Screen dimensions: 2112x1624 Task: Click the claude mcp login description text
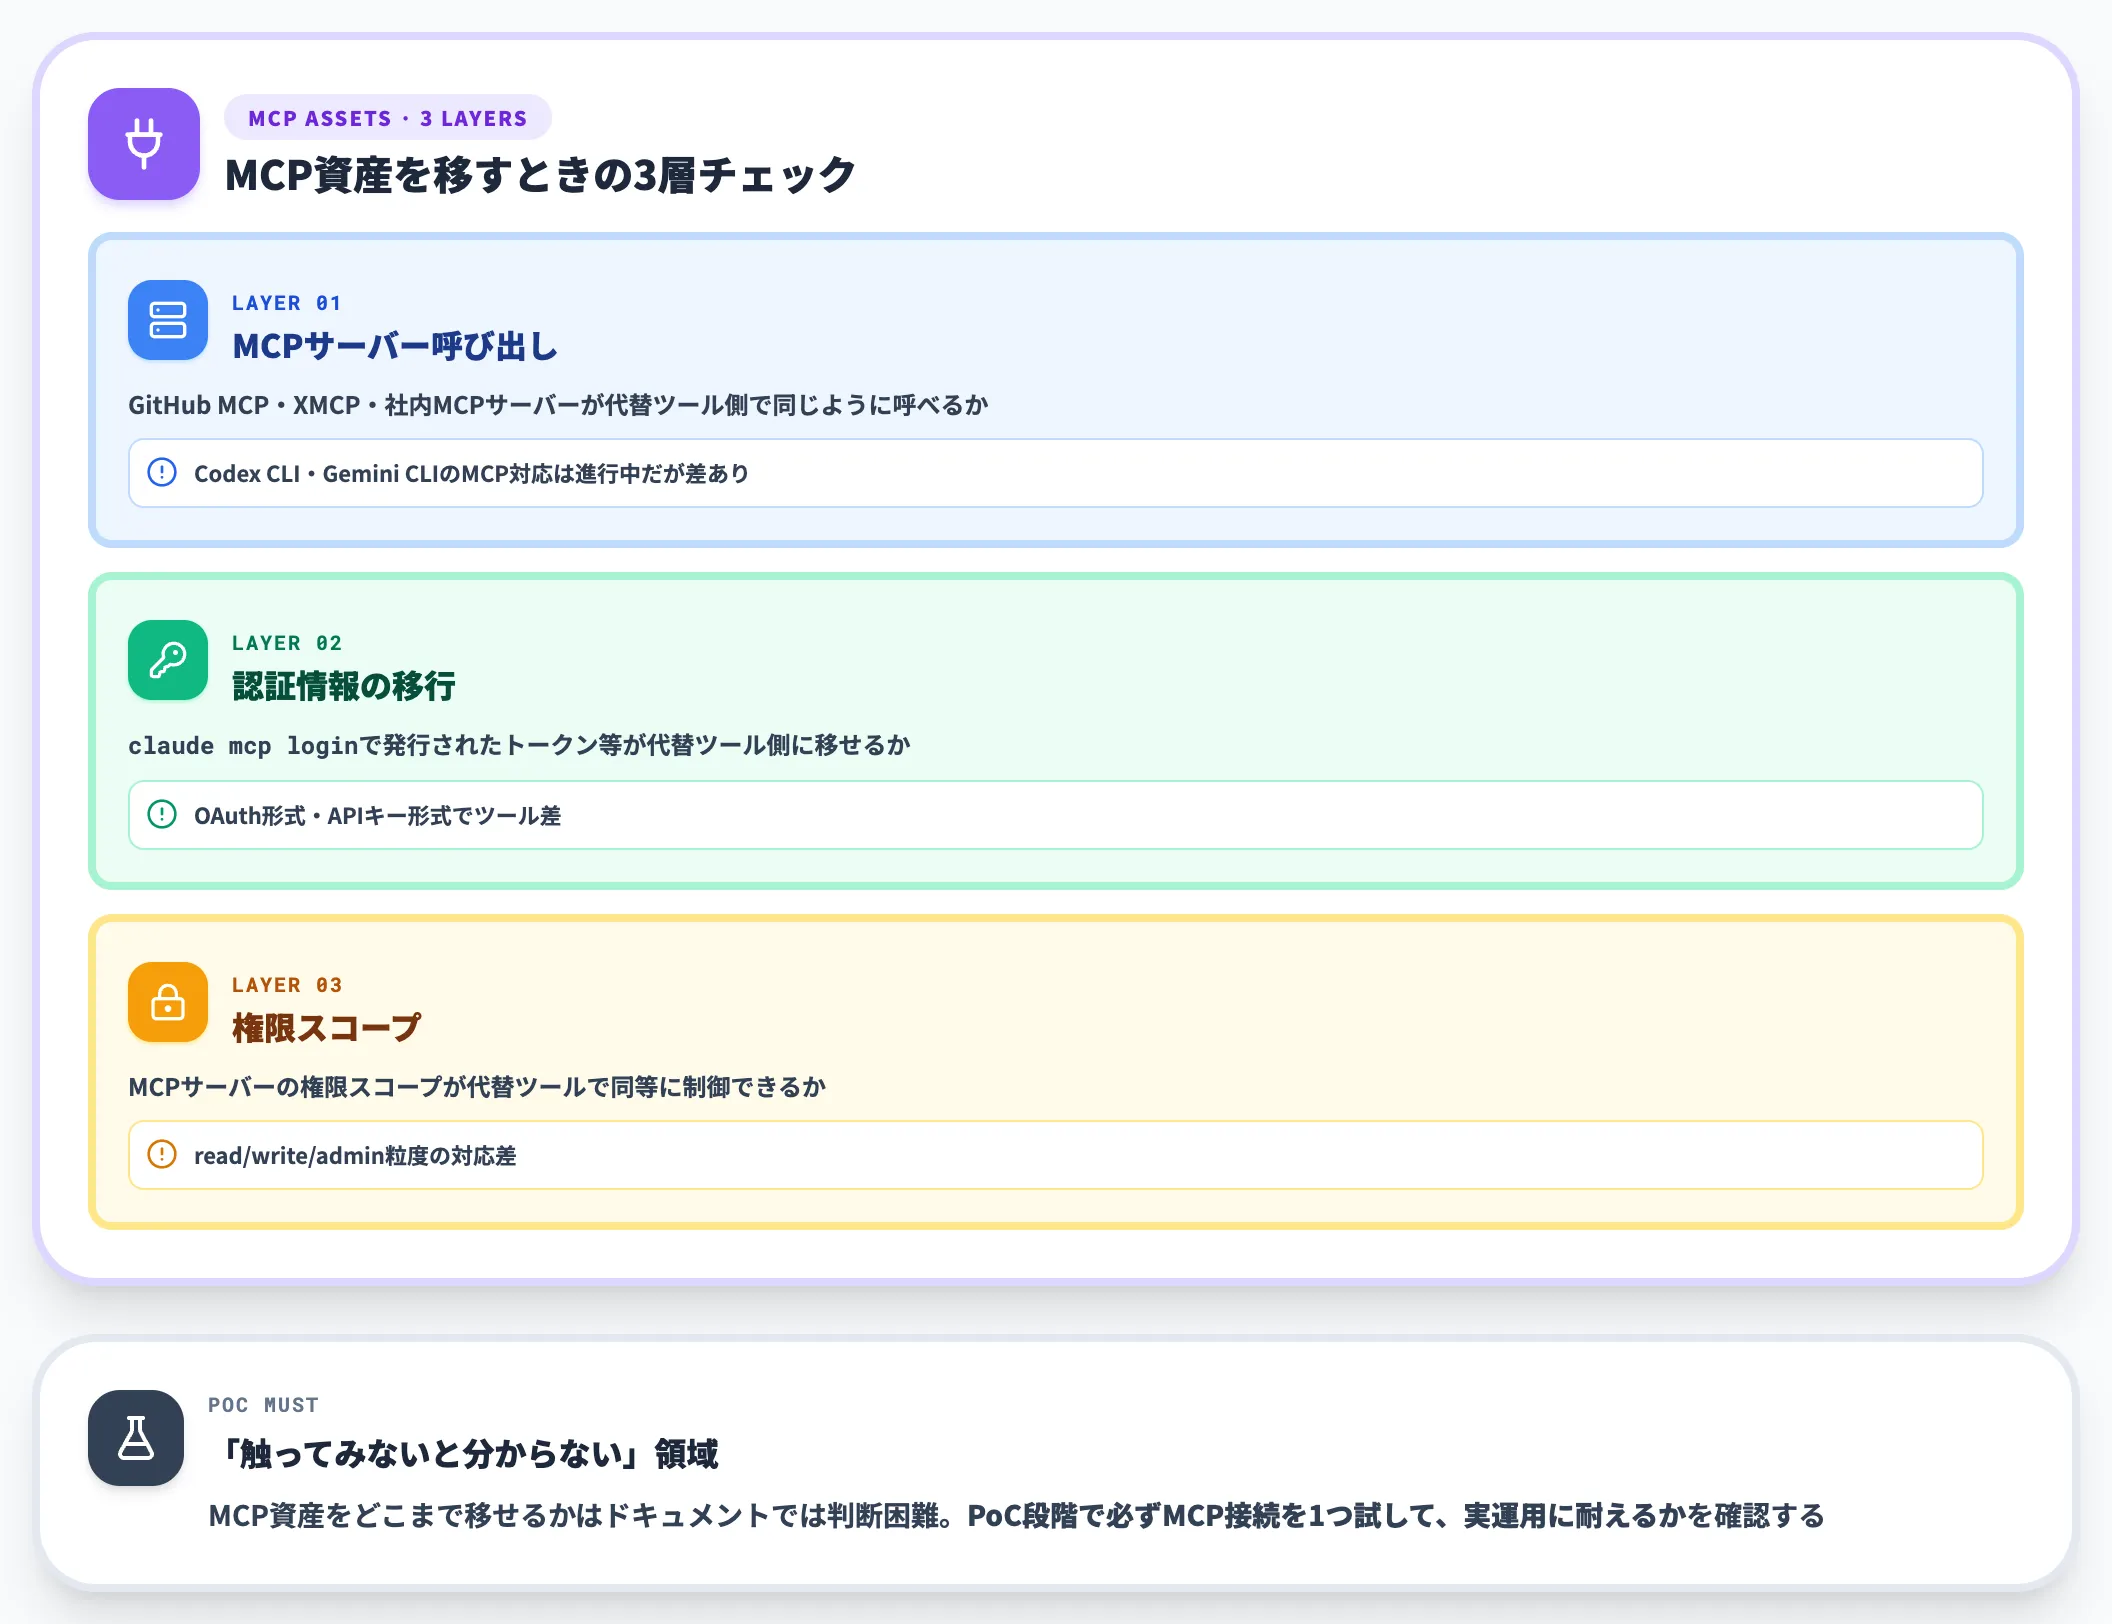coord(519,746)
